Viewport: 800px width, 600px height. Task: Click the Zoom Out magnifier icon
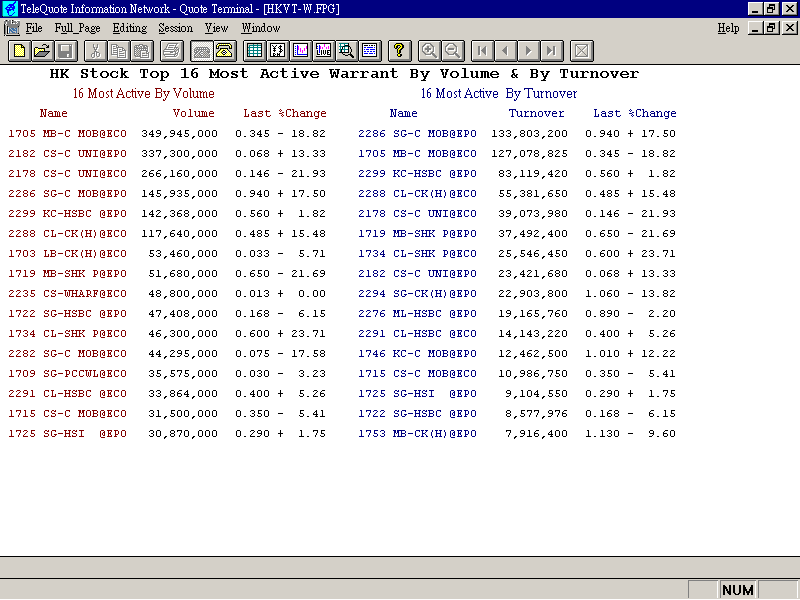(452, 51)
